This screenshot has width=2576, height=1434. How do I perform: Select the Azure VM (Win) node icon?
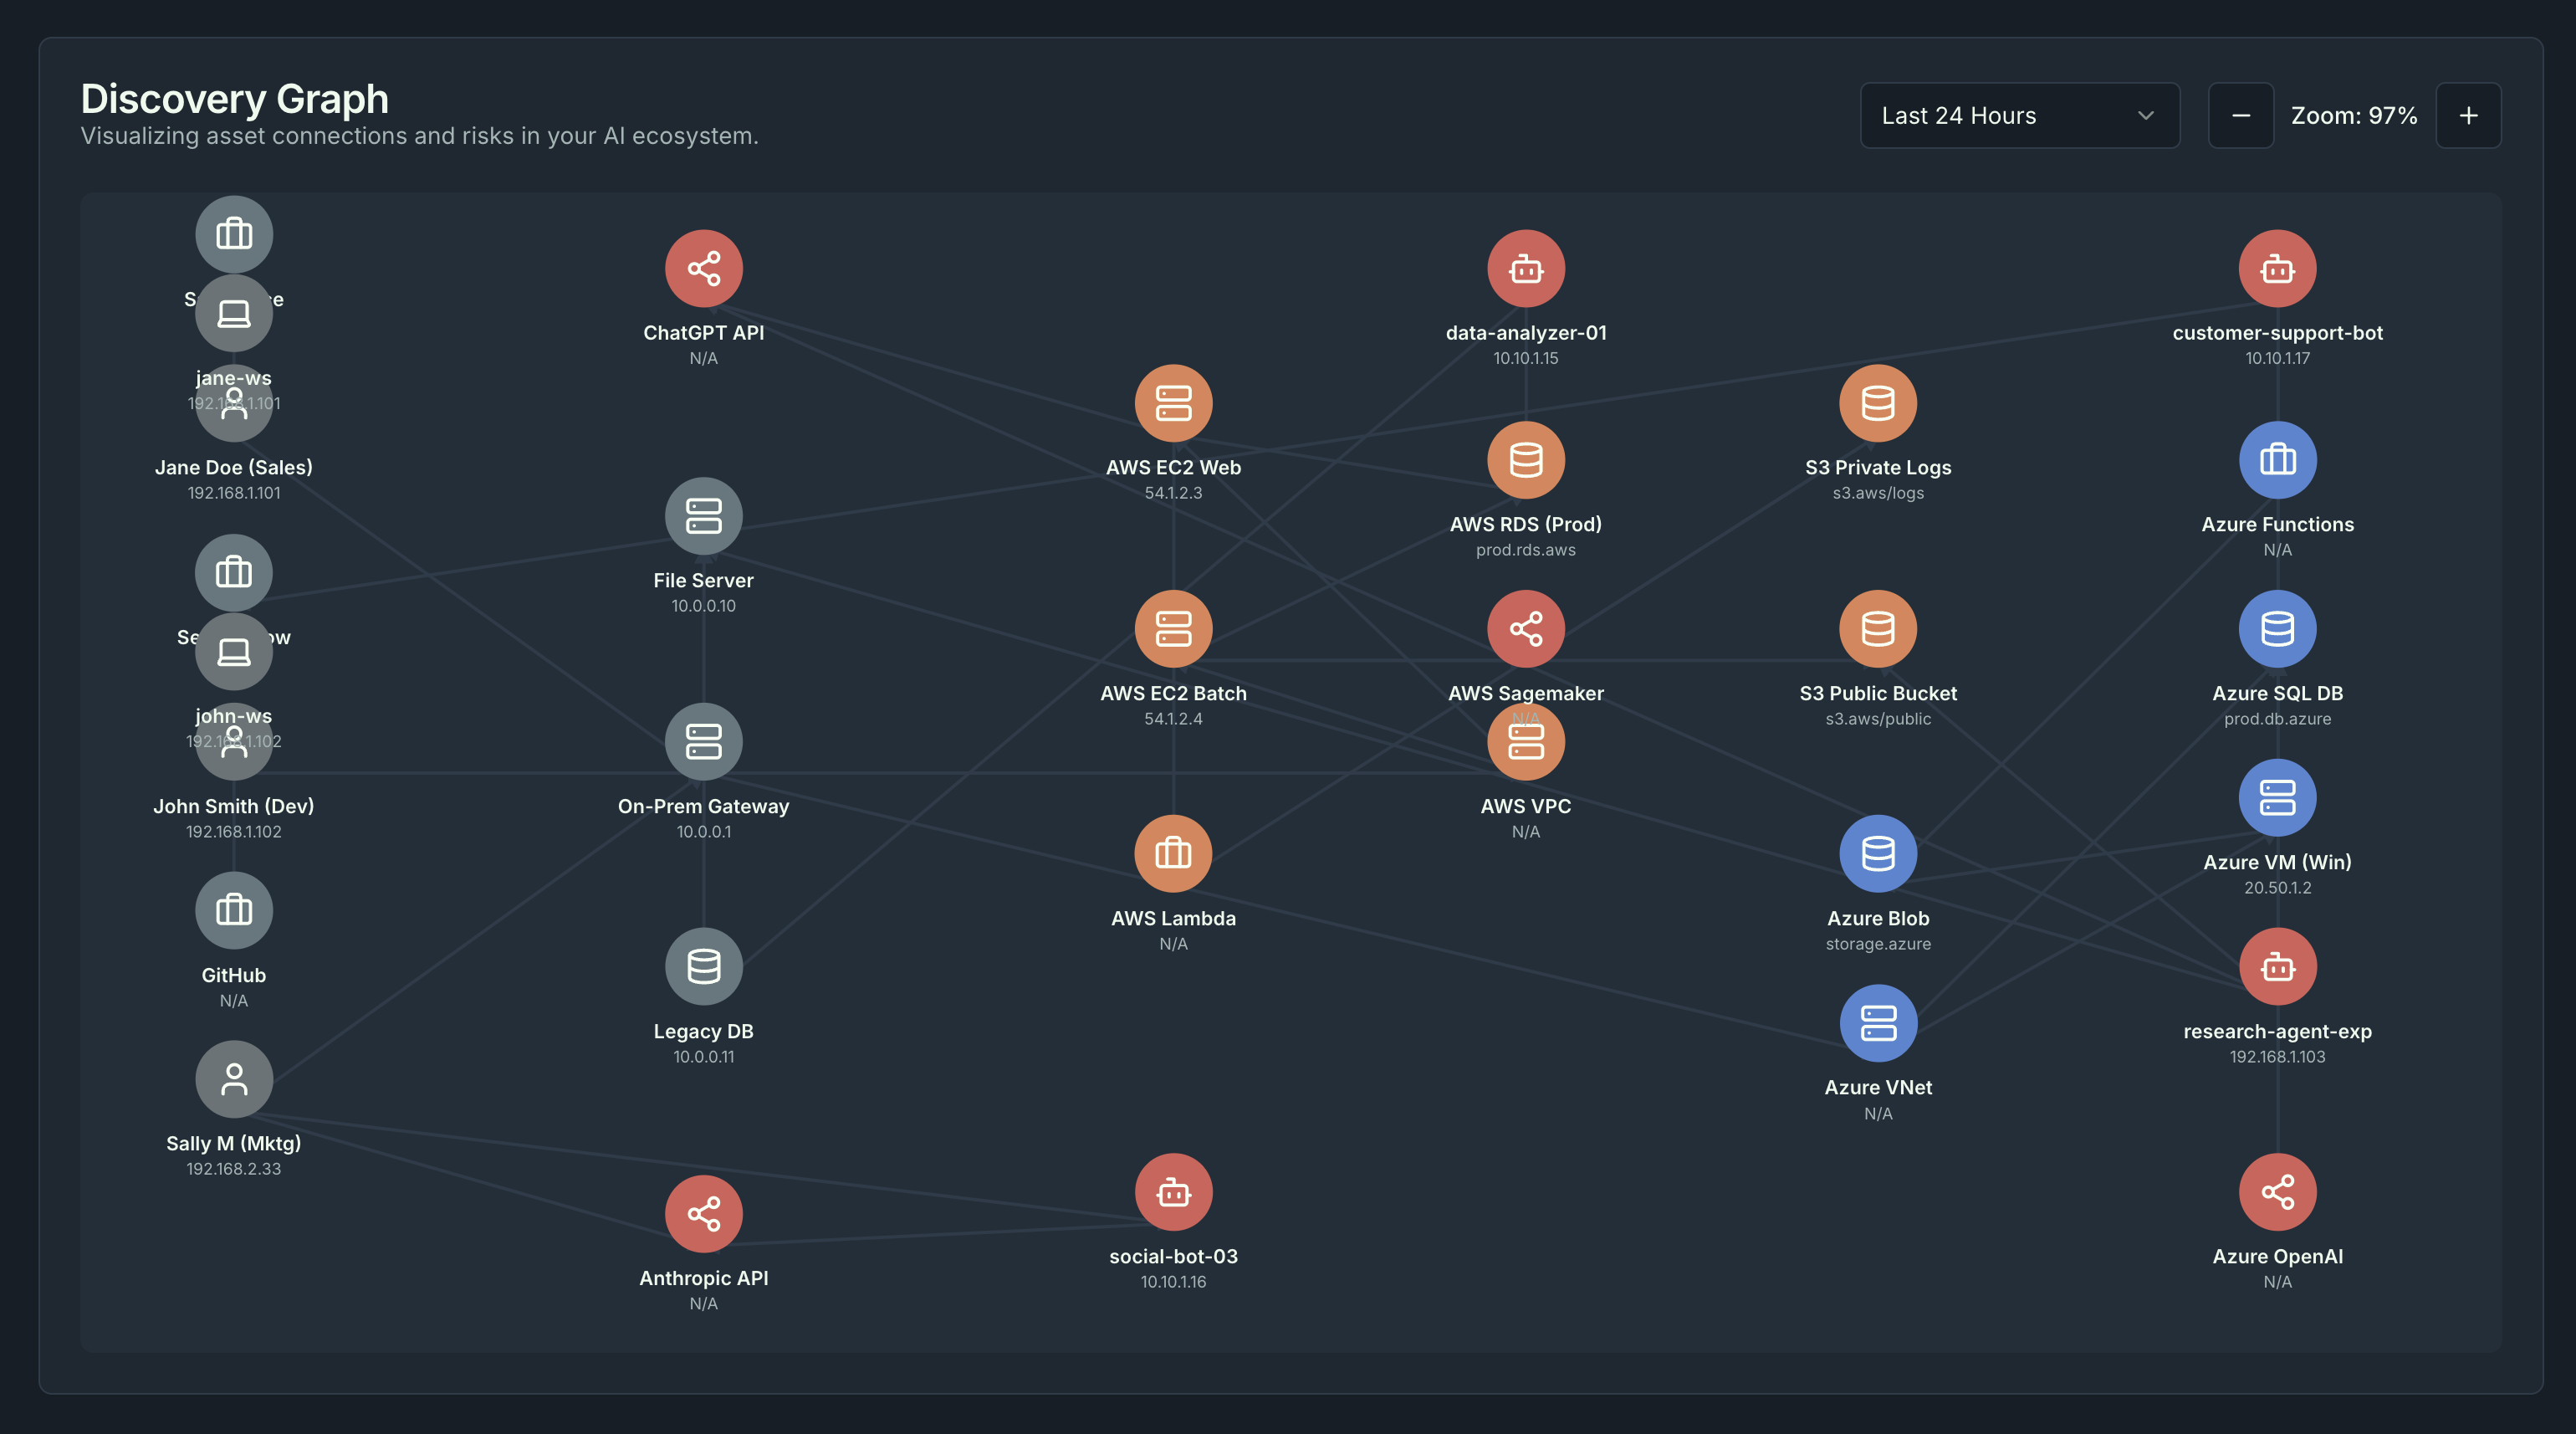tap(2277, 798)
